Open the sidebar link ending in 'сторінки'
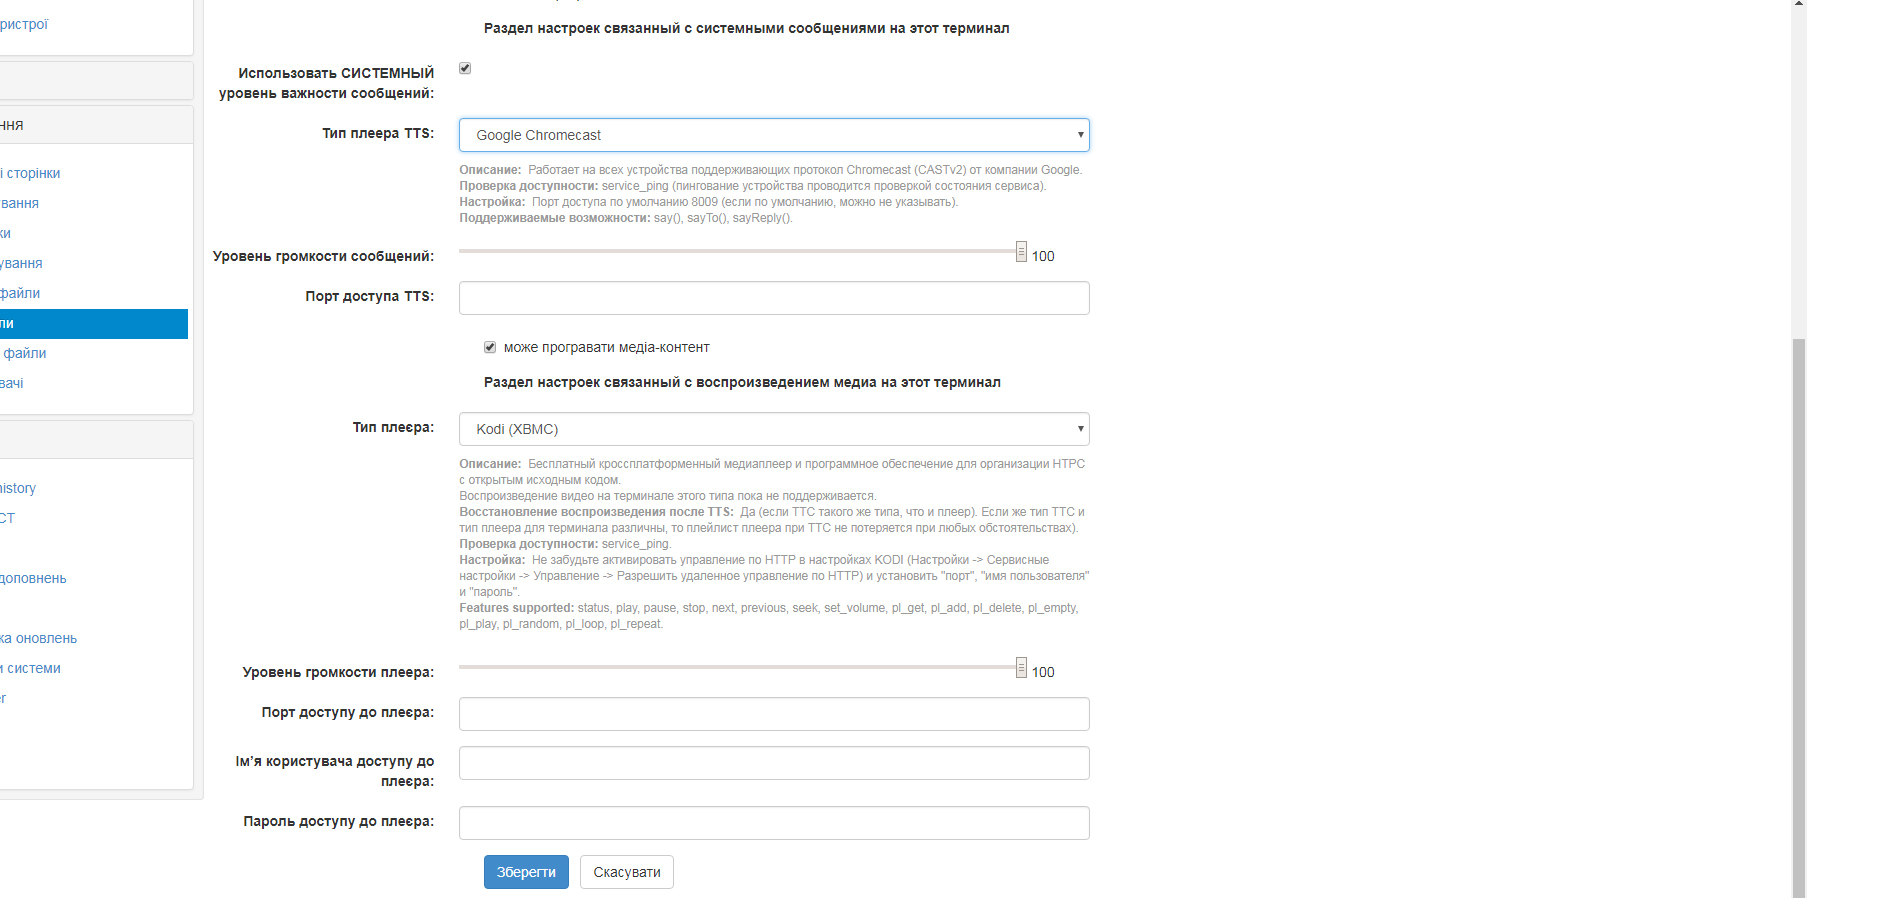The image size is (1881, 898). coord(32,173)
